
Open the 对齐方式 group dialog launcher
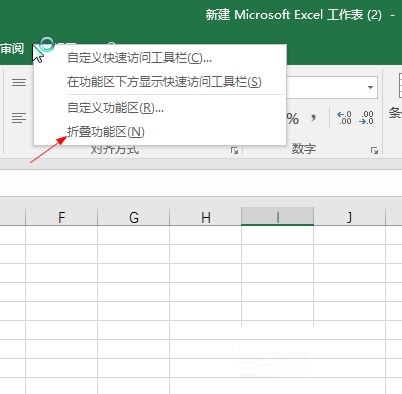[x=234, y=151]
